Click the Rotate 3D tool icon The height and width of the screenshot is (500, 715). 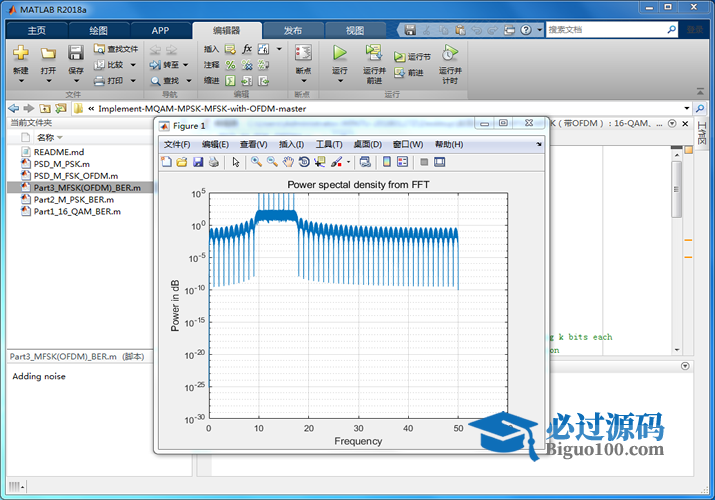(x=304, y=162)
